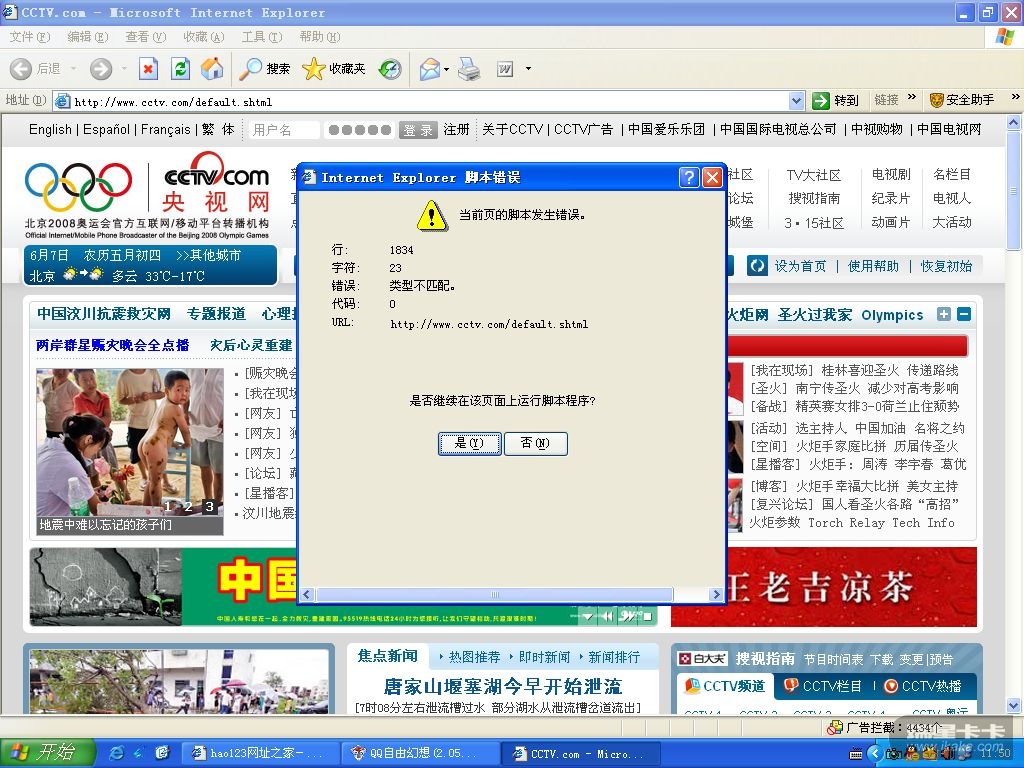Click the set-as-homepage icon
This screenshot has width=1024, height=768.
[758, 266]
